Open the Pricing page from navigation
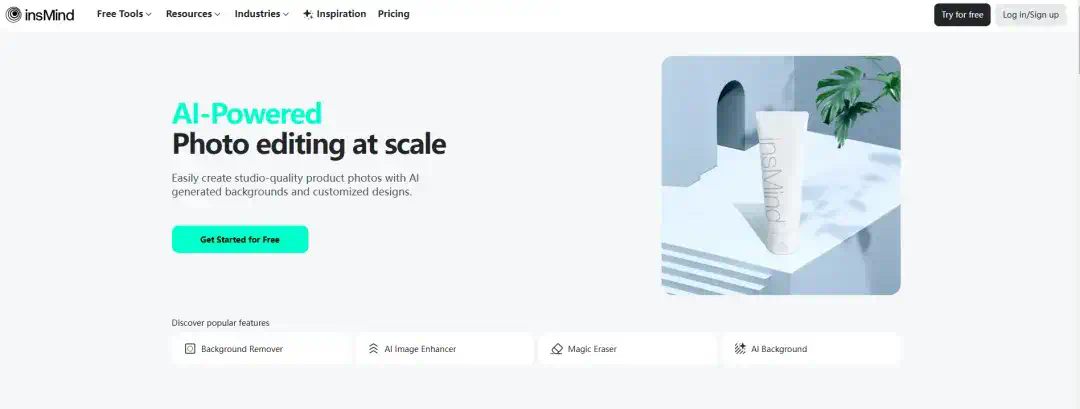Viewport: 1080px width, 409px height. [x=393, y=14]
